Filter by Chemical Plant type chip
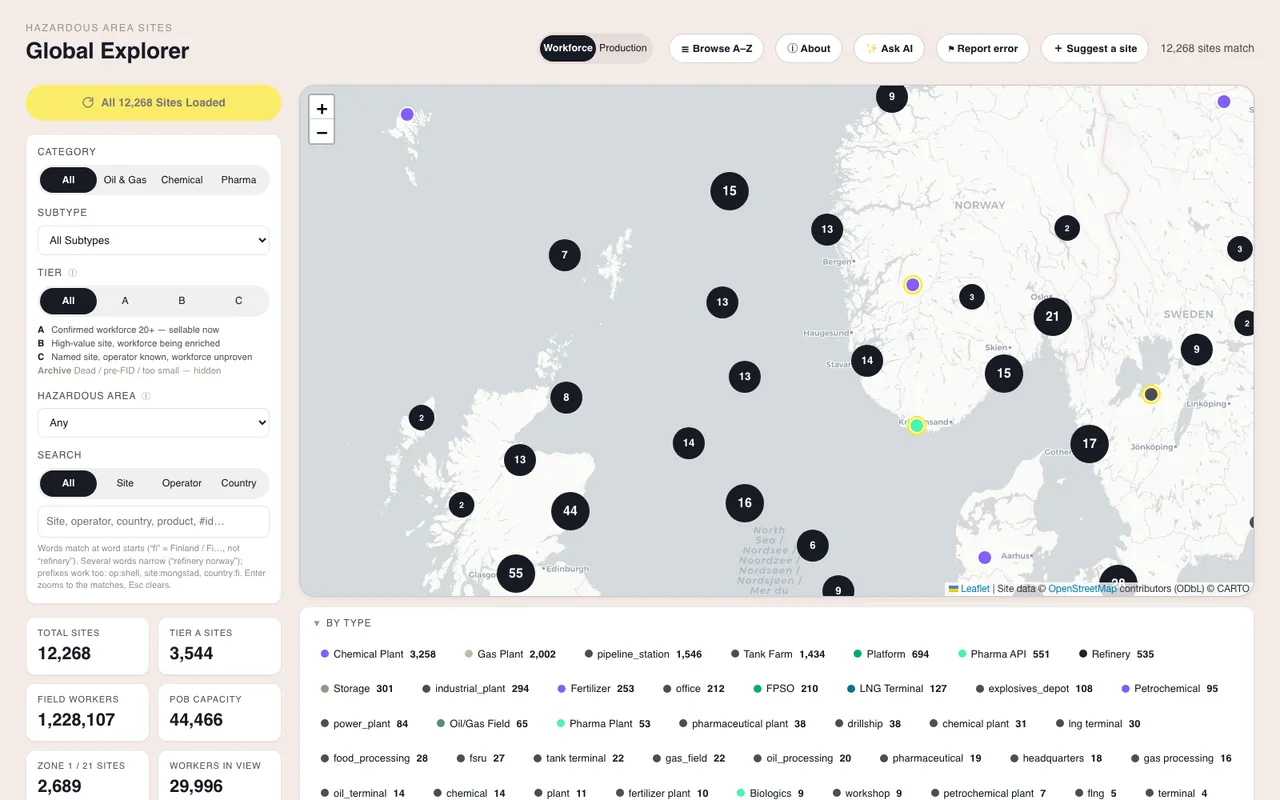 (378, 654)
